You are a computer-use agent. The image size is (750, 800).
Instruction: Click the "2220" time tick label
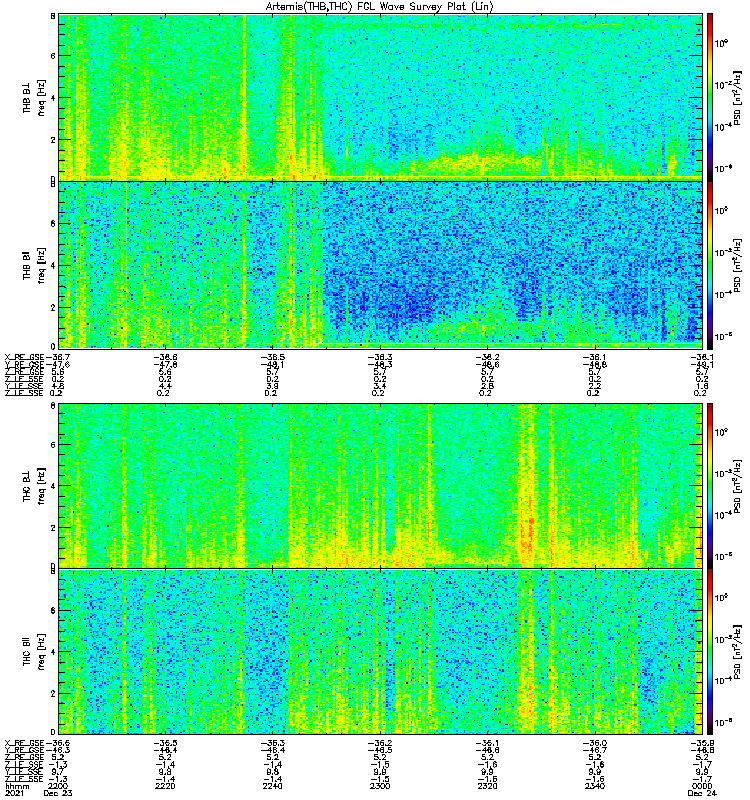(165, 786)
